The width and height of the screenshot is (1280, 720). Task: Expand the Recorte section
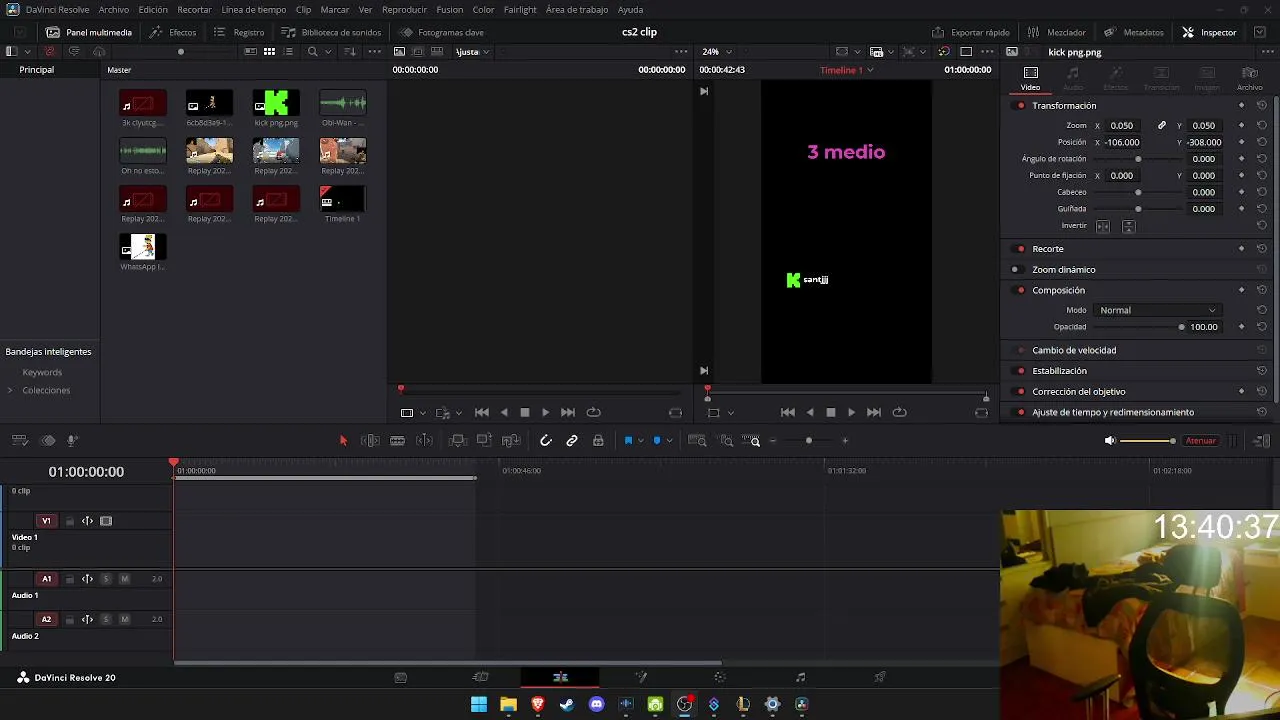pyautogui.click(x=1048, y=248)
